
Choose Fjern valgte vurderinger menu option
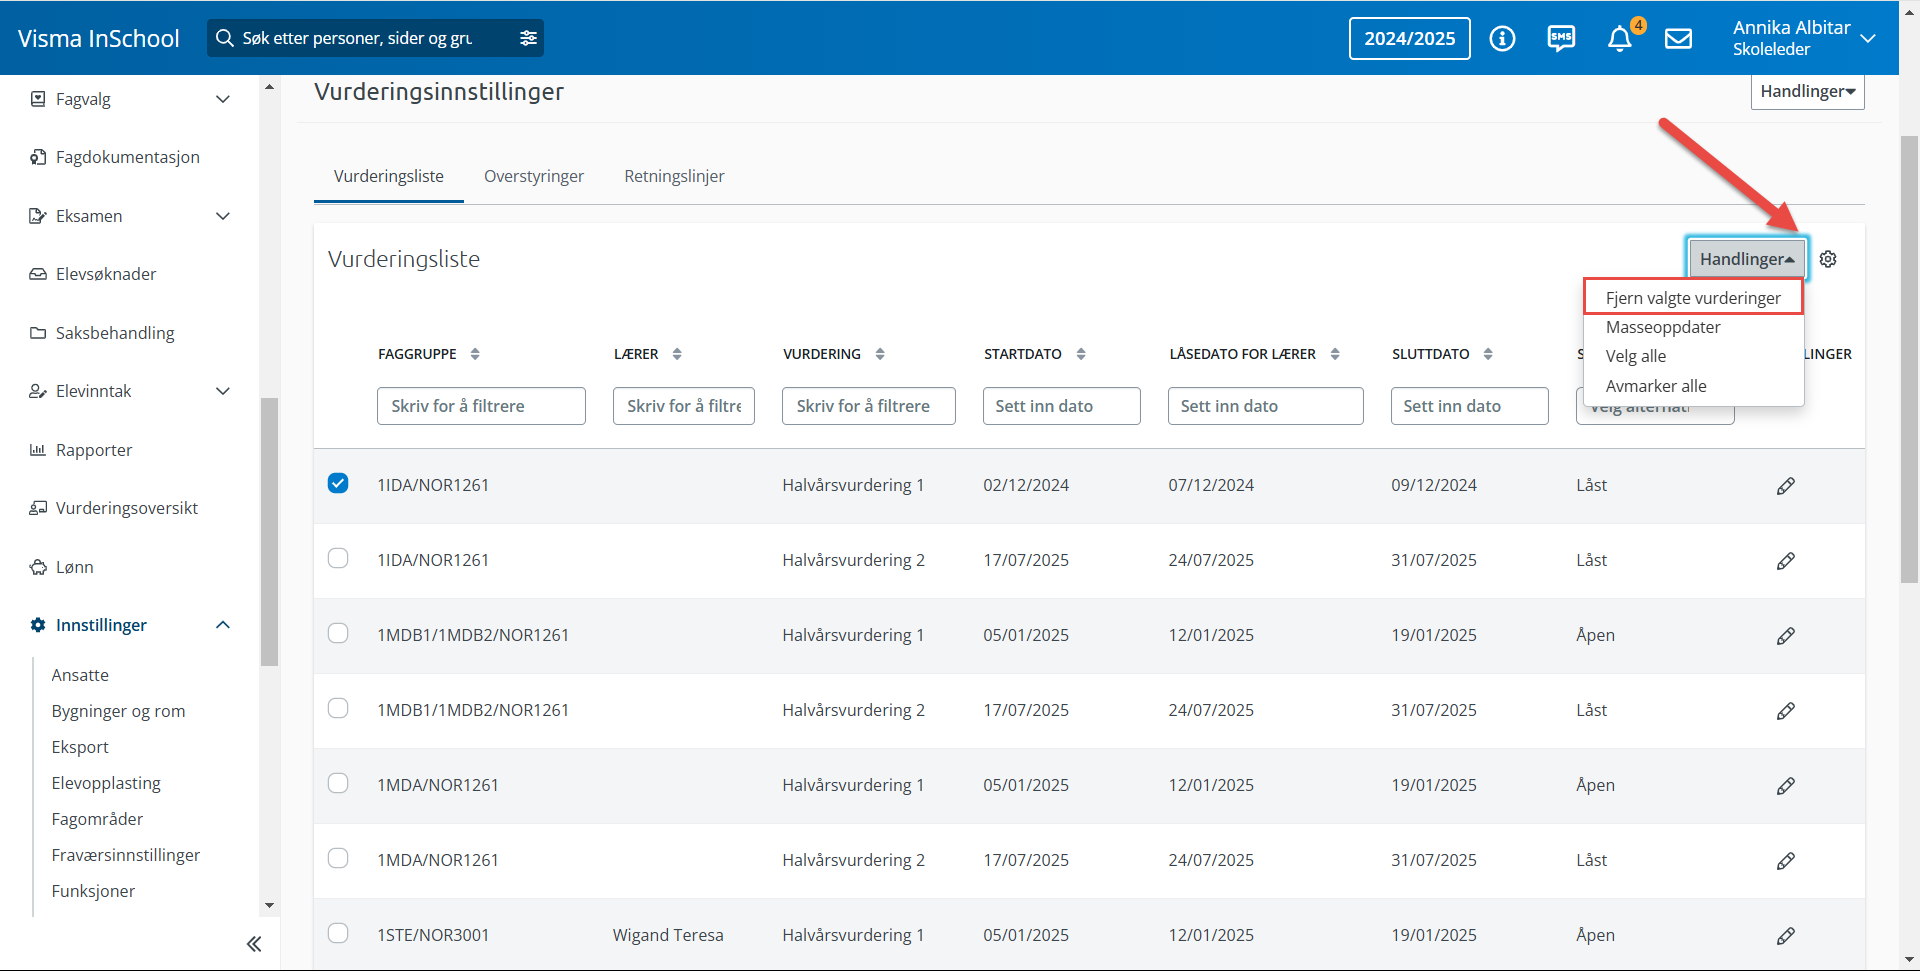(x=1692, y=298)
